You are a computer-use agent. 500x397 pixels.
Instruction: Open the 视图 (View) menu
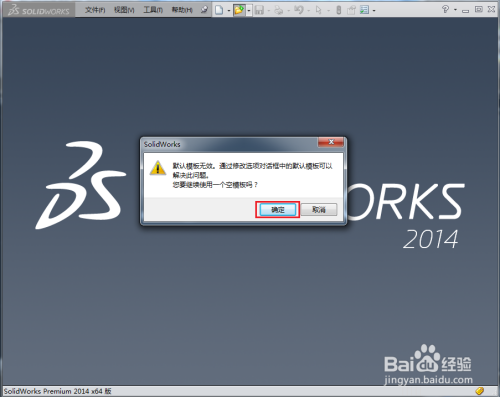tap(124, 10)
